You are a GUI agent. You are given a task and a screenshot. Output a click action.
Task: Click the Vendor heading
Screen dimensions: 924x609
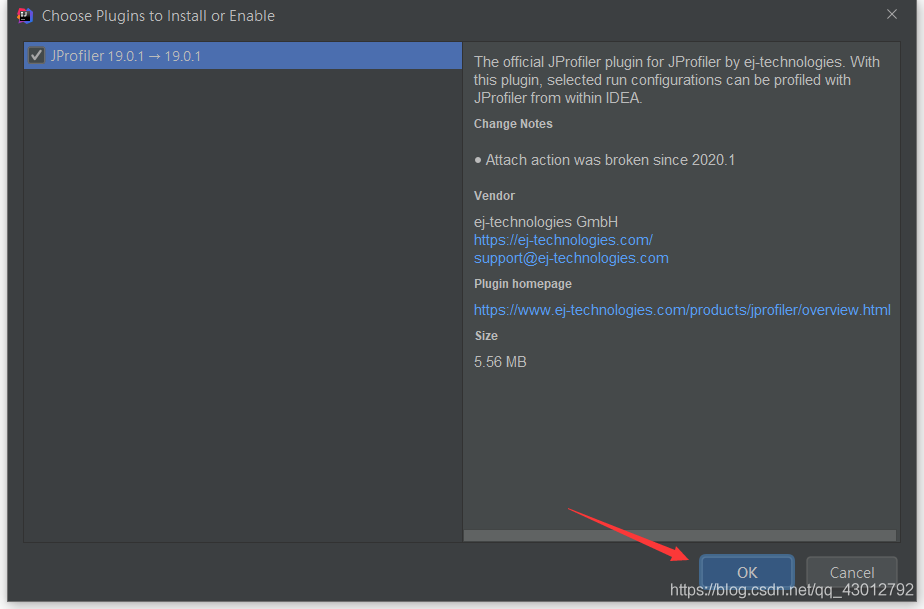pyautogui.click(x=494, y=196)
